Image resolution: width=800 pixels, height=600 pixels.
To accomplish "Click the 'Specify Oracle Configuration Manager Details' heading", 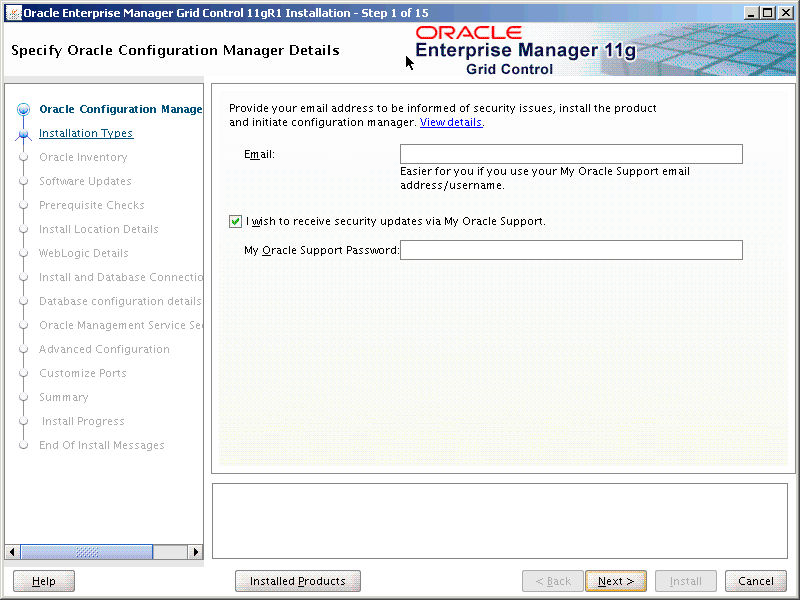I will (x=176, y=51).
